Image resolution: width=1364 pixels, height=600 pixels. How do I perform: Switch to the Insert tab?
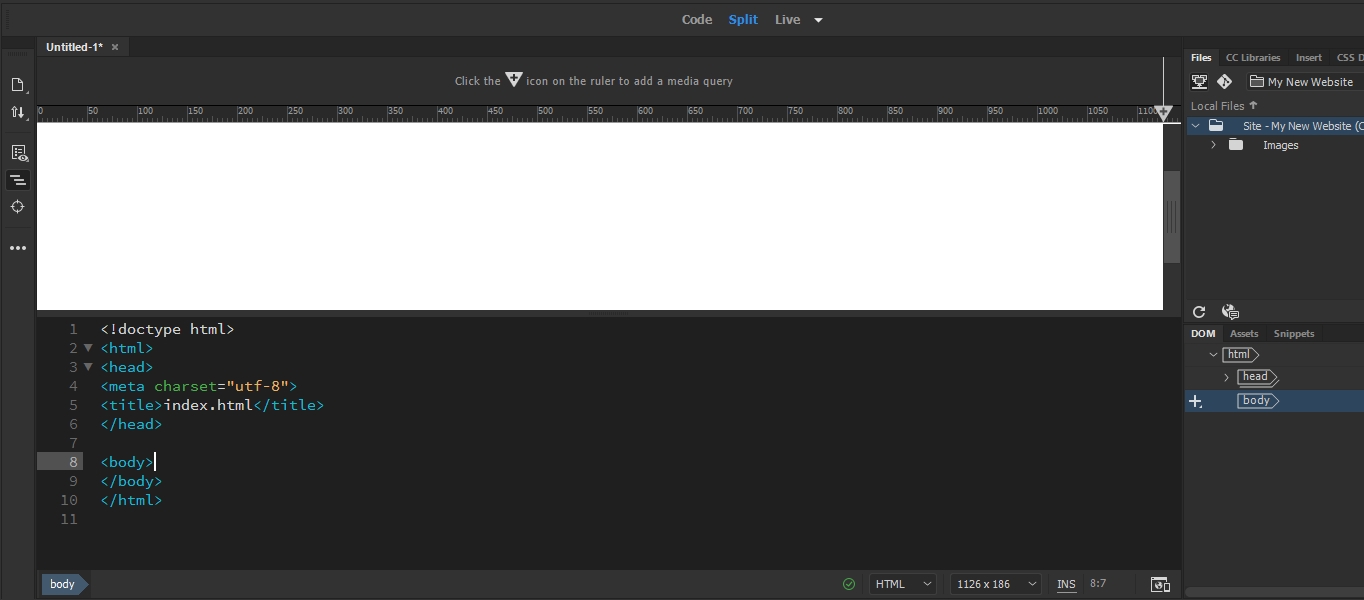tap(1308, 57)
